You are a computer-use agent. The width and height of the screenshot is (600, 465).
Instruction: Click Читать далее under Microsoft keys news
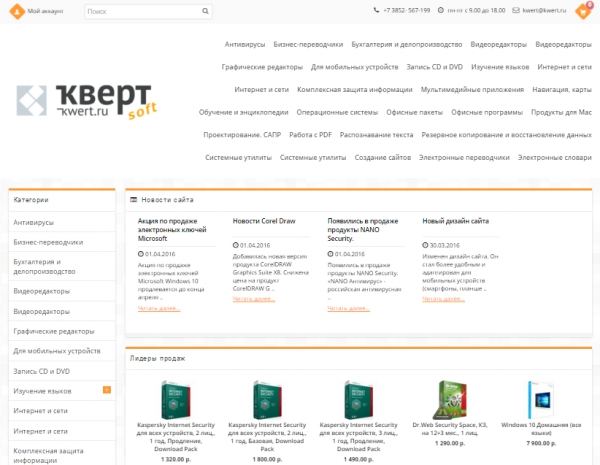(159, 308)
